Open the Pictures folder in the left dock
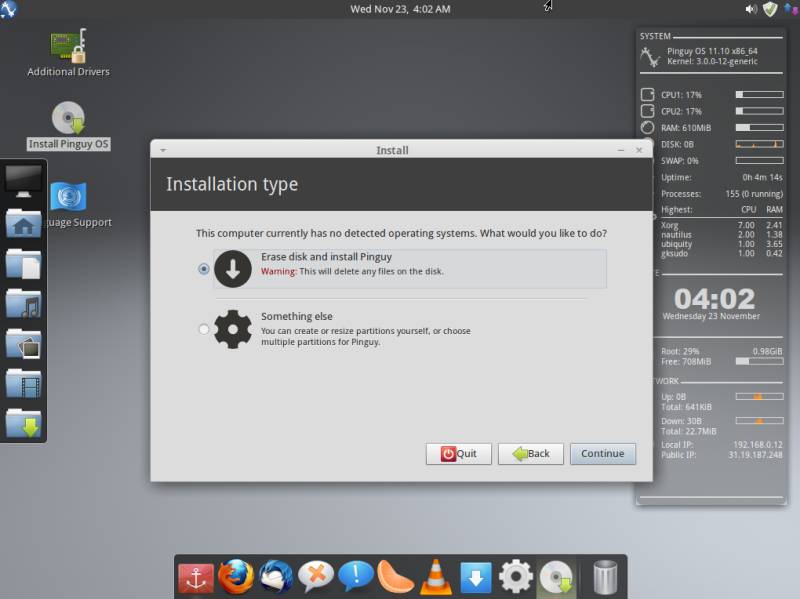The height and width of the screenshot is (599, 800). (23, 343)
